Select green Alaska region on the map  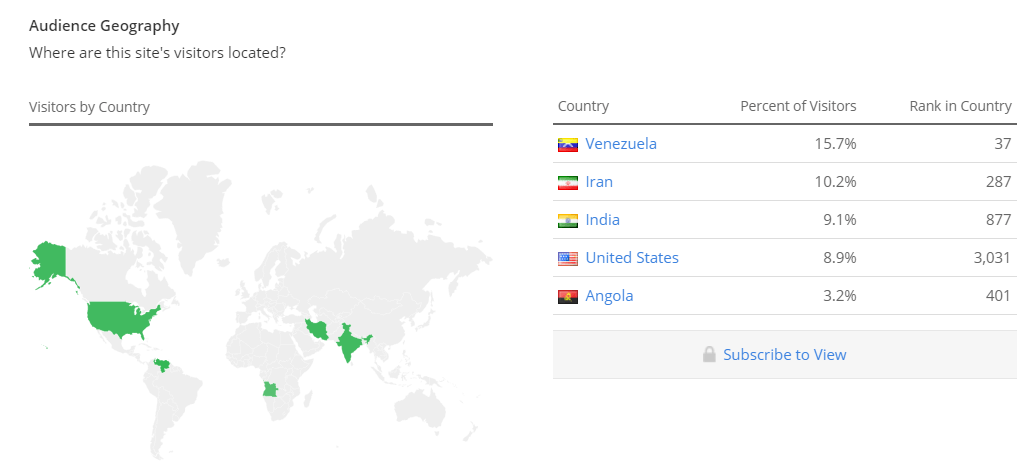tap(50, 262)
